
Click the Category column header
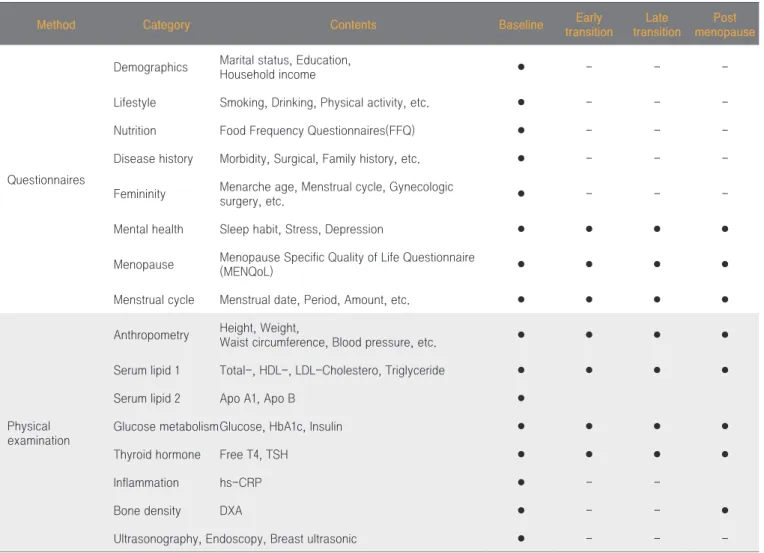pyautogui.click(x=166, y=25)
